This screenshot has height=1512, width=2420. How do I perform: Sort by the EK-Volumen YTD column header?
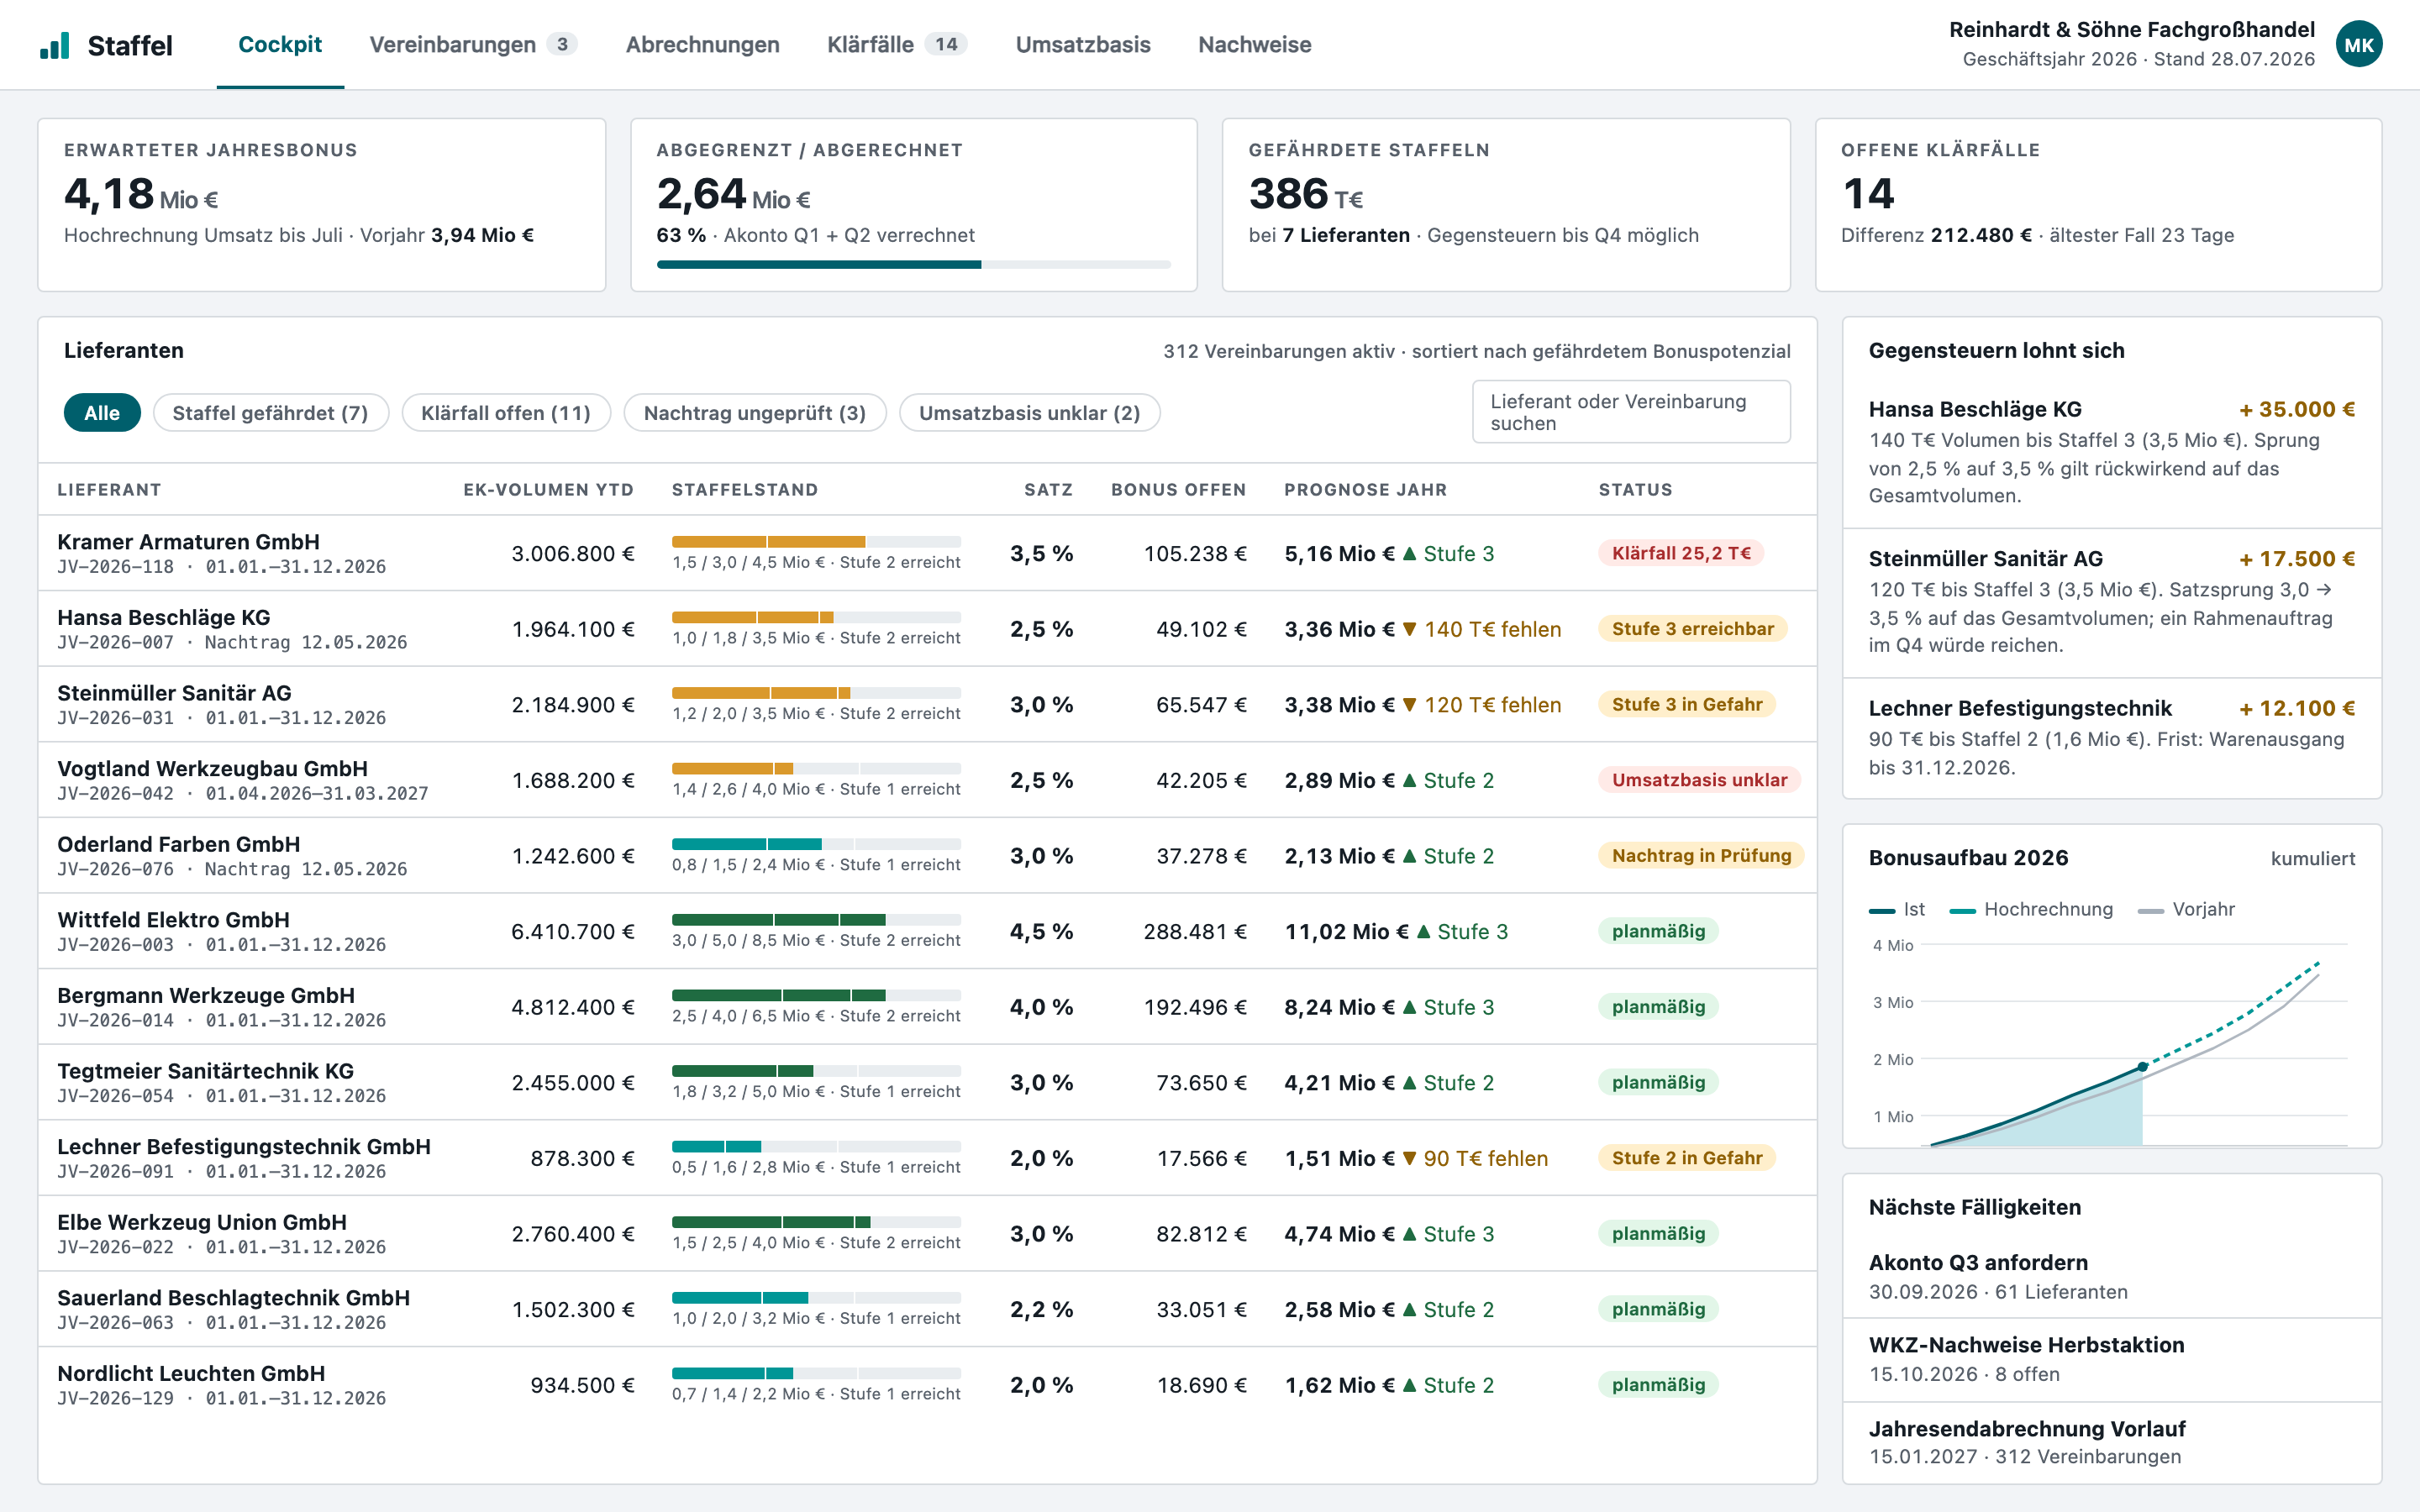548,490
